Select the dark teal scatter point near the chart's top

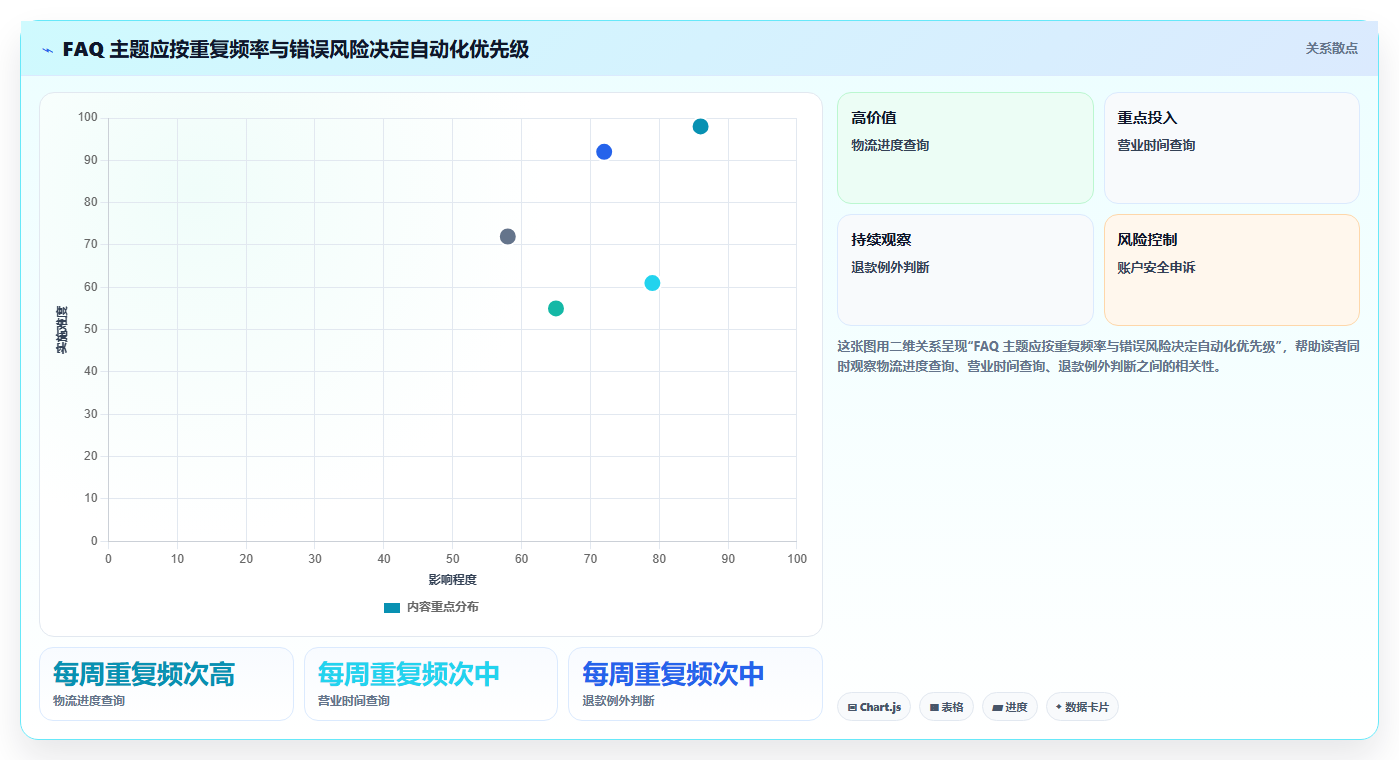coord(700,126)
